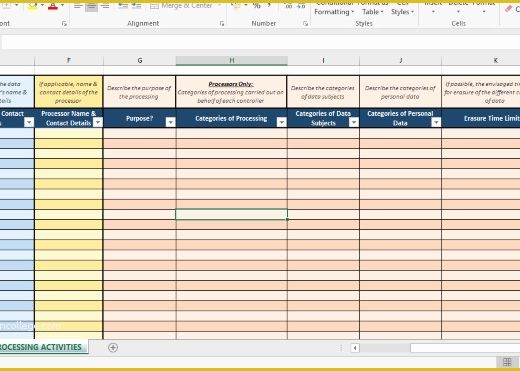The width and height of the screenshot is (520, 371).
Task: Click the horizontal scrollbar left arrow
Action: (355, 348)
